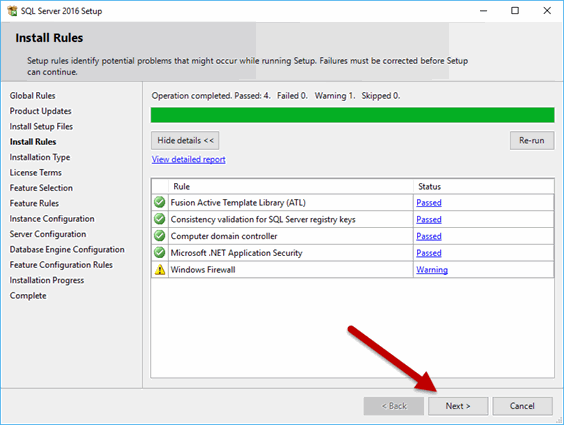
Task: Click the Cancel button
Action: (x=522, y=406)
